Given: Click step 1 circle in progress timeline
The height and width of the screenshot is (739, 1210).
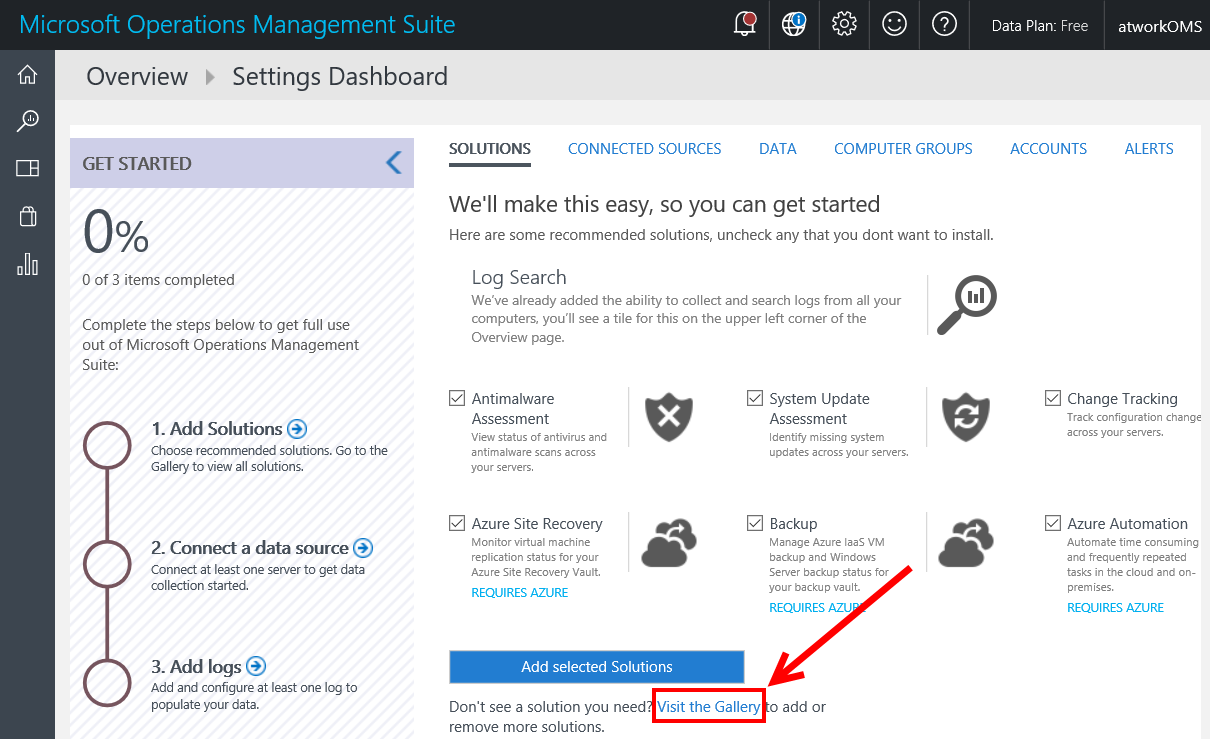Looking at the screenshot, I should (x=107, y=445).
